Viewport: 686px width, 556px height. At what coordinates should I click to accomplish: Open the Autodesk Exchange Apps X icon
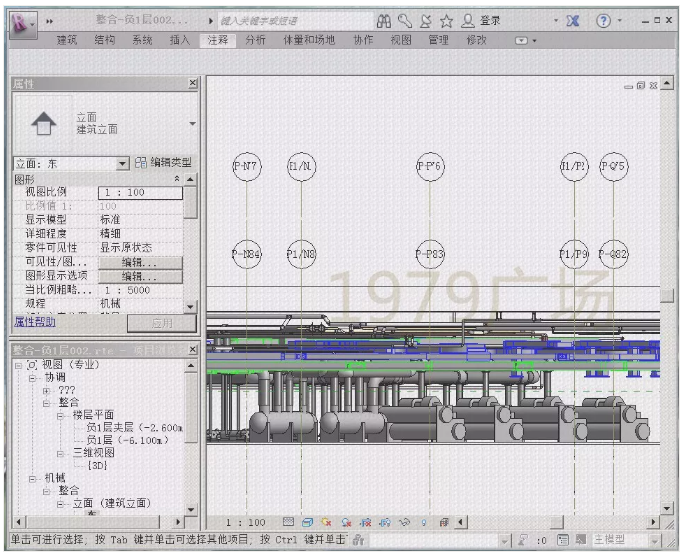(x=573, y=21)
